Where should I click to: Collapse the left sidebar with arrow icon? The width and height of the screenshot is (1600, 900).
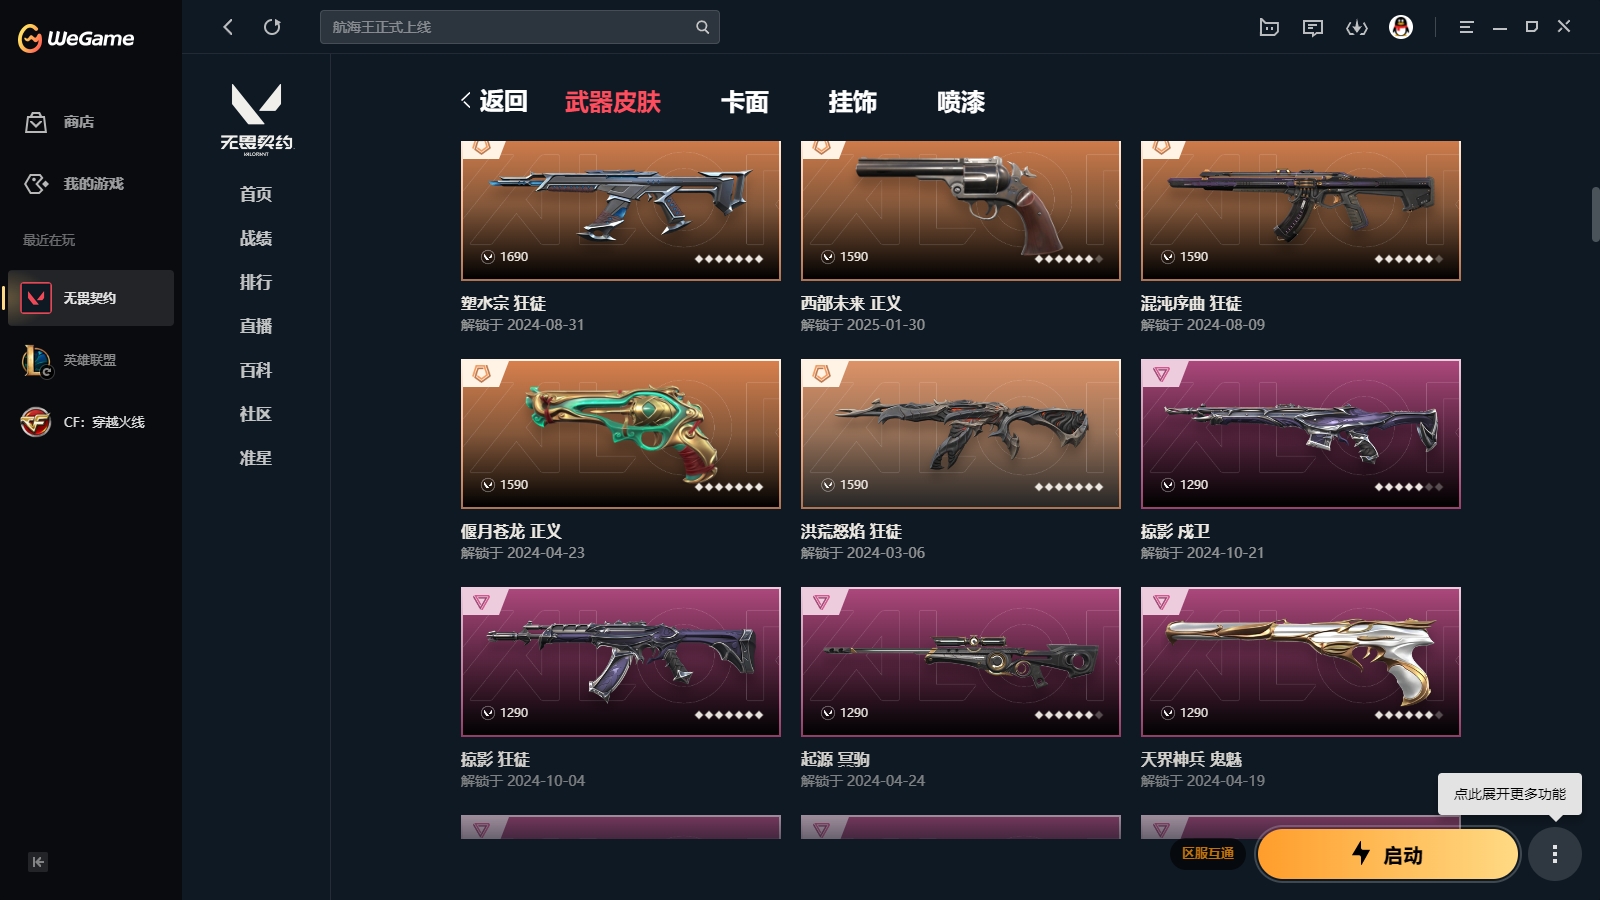[38, 862]
